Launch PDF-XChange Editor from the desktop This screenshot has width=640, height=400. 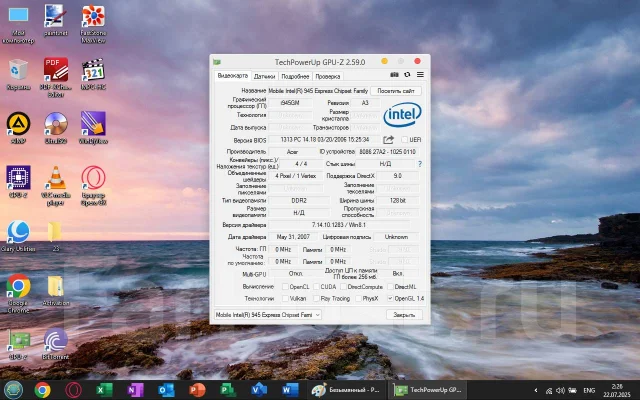click(x=56, y=78)
